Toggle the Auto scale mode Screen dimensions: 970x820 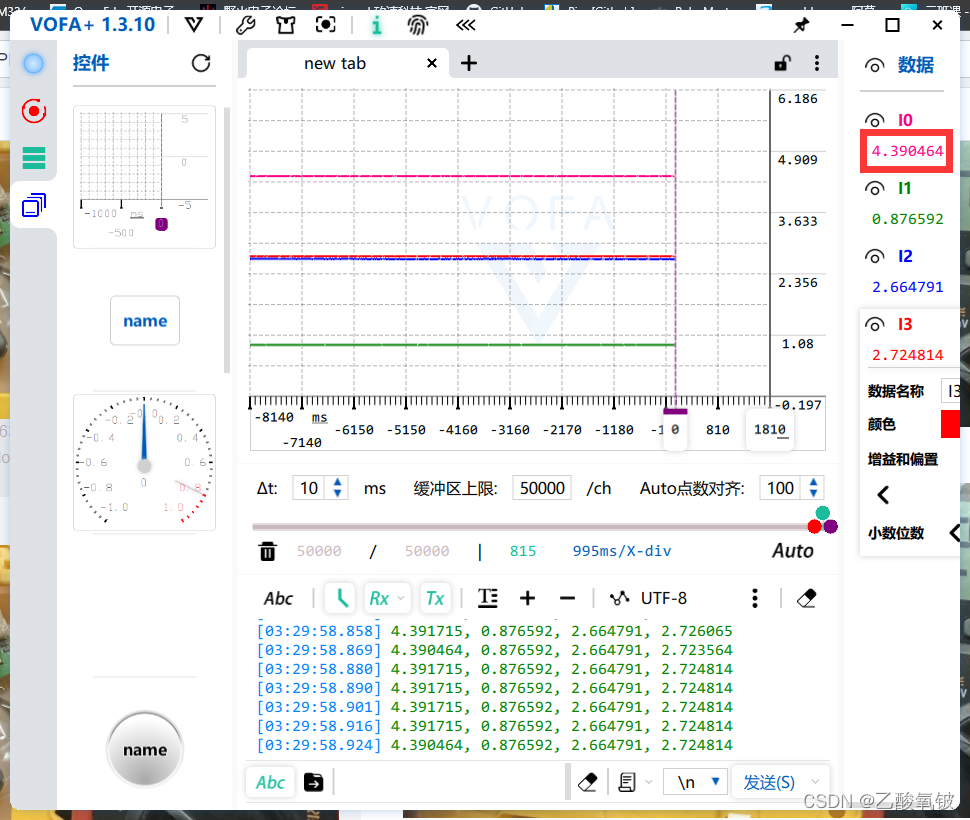pos(792,550)
